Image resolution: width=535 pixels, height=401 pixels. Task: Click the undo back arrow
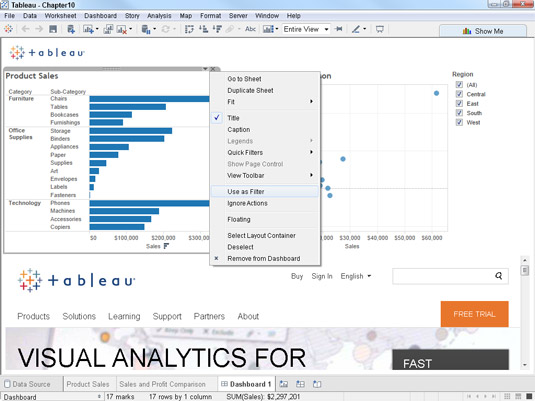[x=25, y=29]
